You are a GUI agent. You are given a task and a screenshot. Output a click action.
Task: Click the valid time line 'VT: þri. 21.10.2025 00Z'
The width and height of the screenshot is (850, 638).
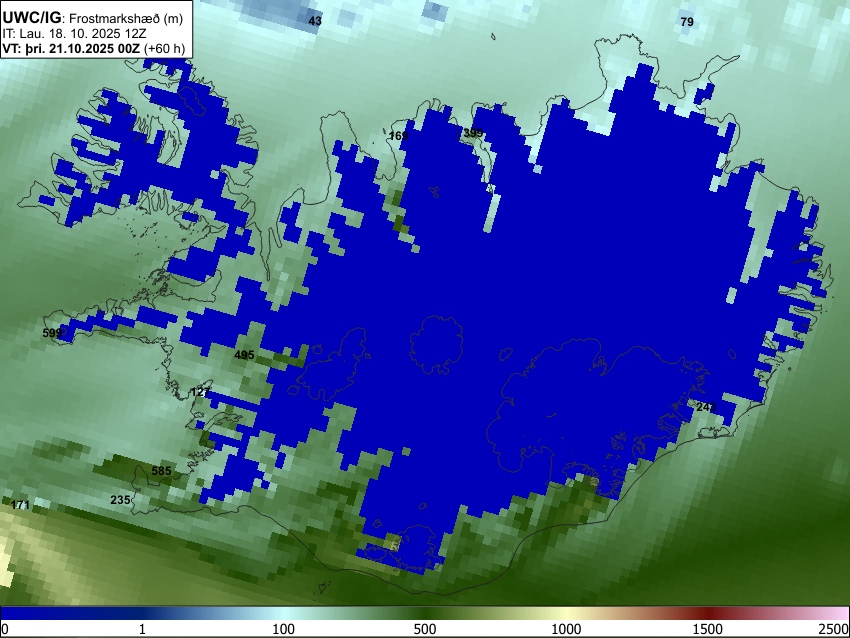point(71,49)
